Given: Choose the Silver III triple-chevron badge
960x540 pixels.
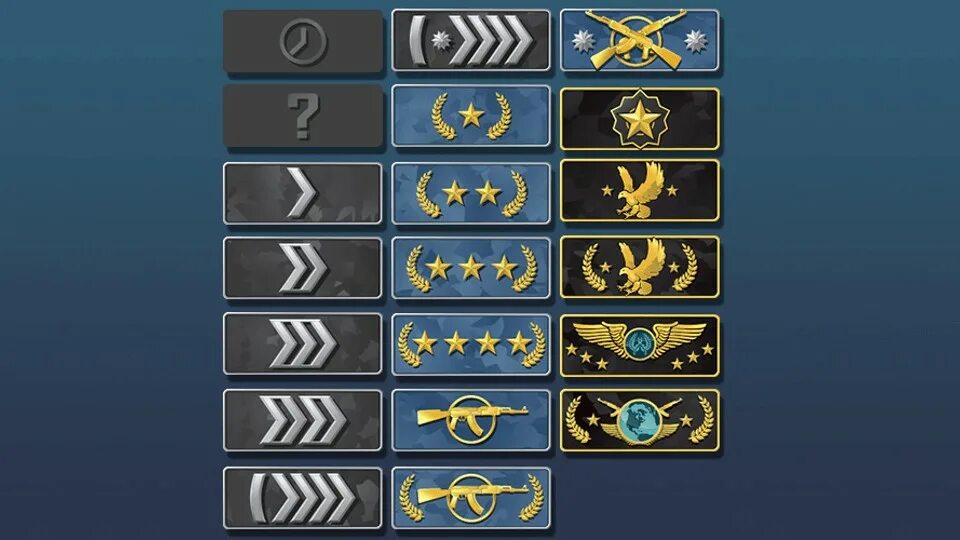Looking at the screenshot, I should tap(302, 344).
